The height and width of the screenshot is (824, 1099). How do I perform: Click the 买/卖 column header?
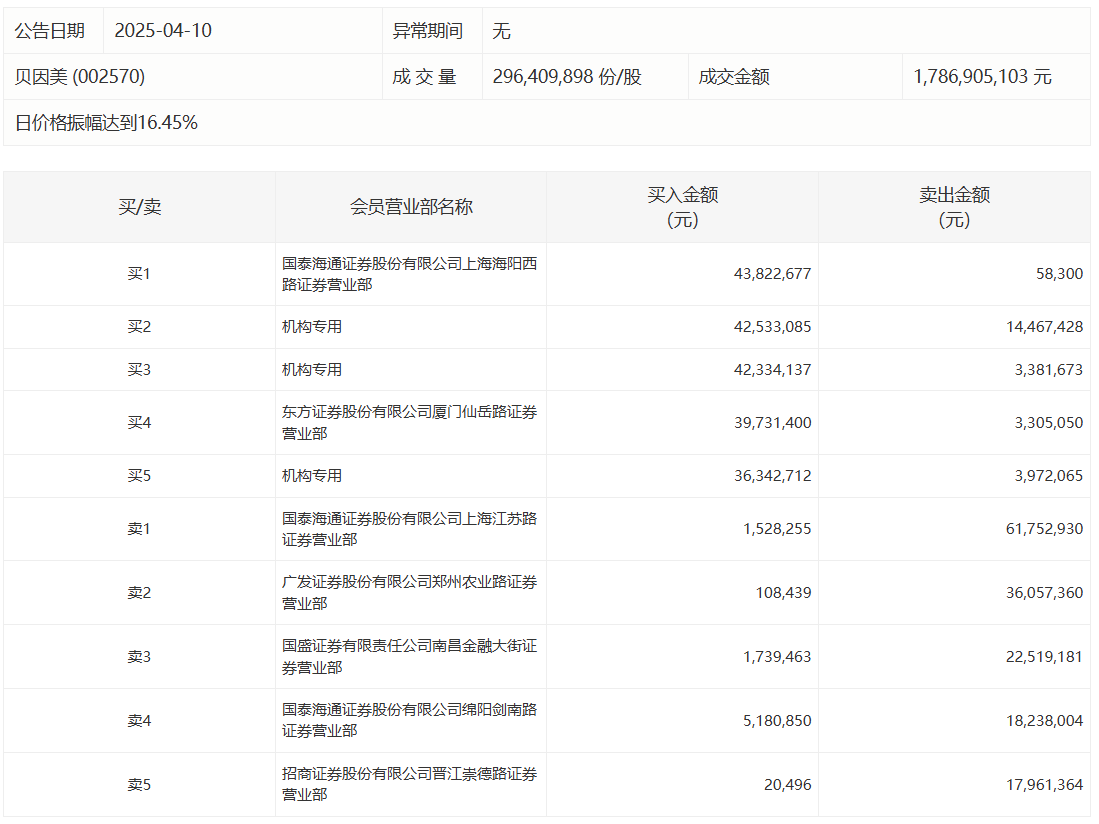click(139, 207)
